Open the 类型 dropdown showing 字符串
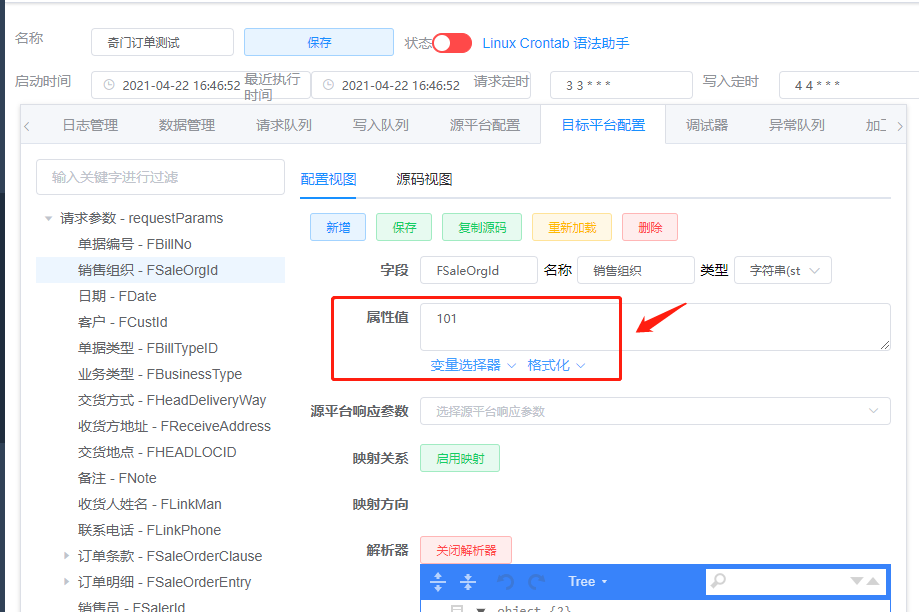Viewport: 919px width, 612px height. point(782,270)
